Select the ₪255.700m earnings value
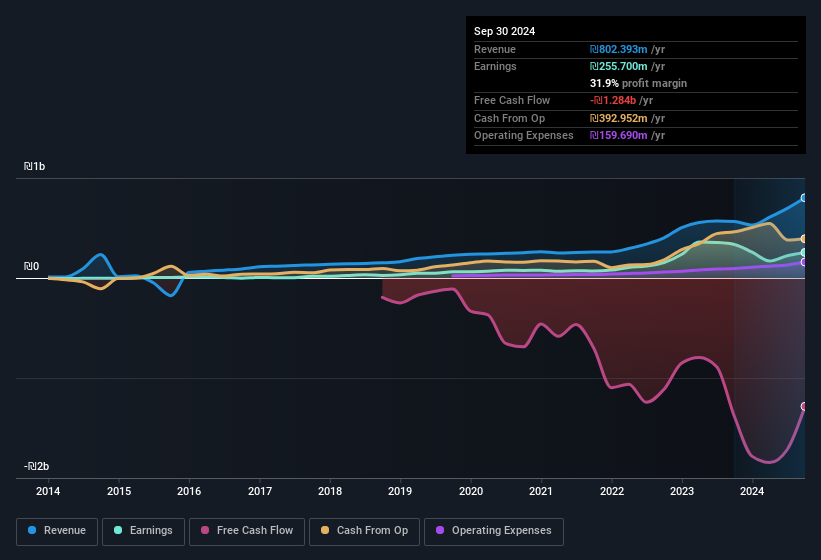Image resolution: width=821 pixels, height=560 pixels. point(618,66)
